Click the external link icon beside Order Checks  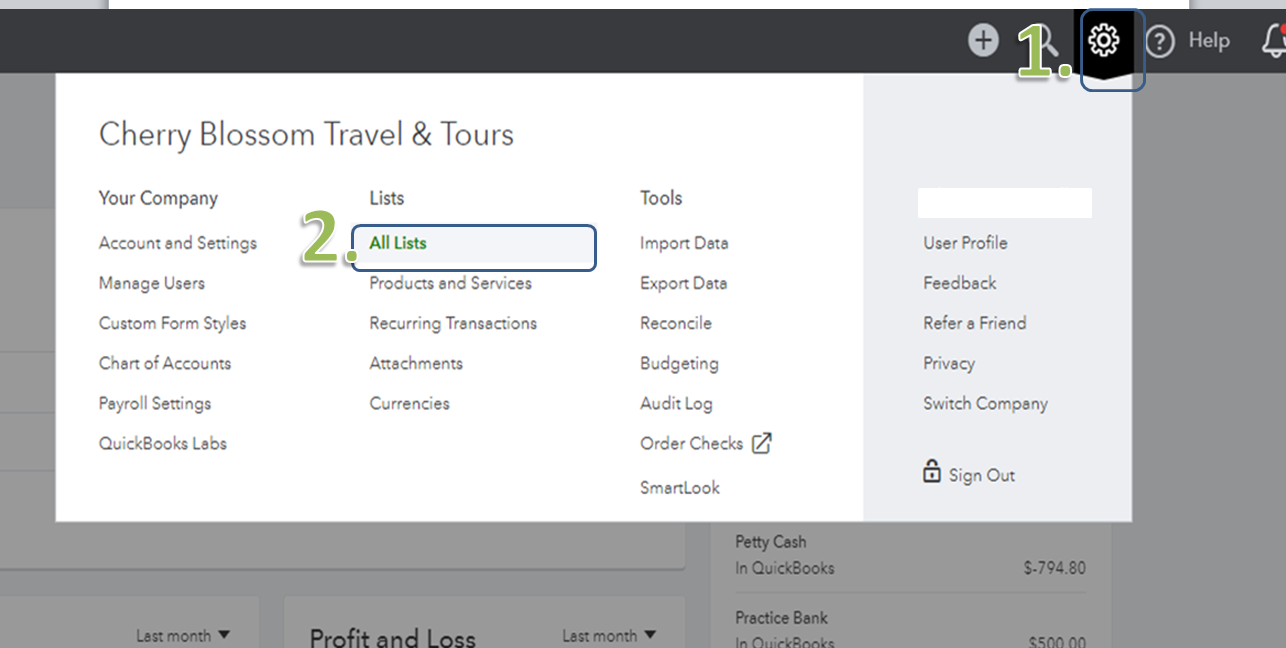tap(762, 443)
